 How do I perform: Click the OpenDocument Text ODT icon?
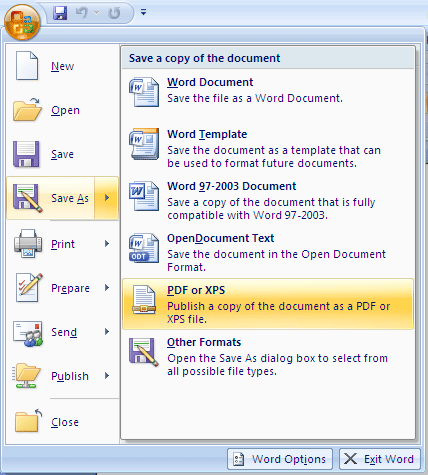tap(144, 248)
